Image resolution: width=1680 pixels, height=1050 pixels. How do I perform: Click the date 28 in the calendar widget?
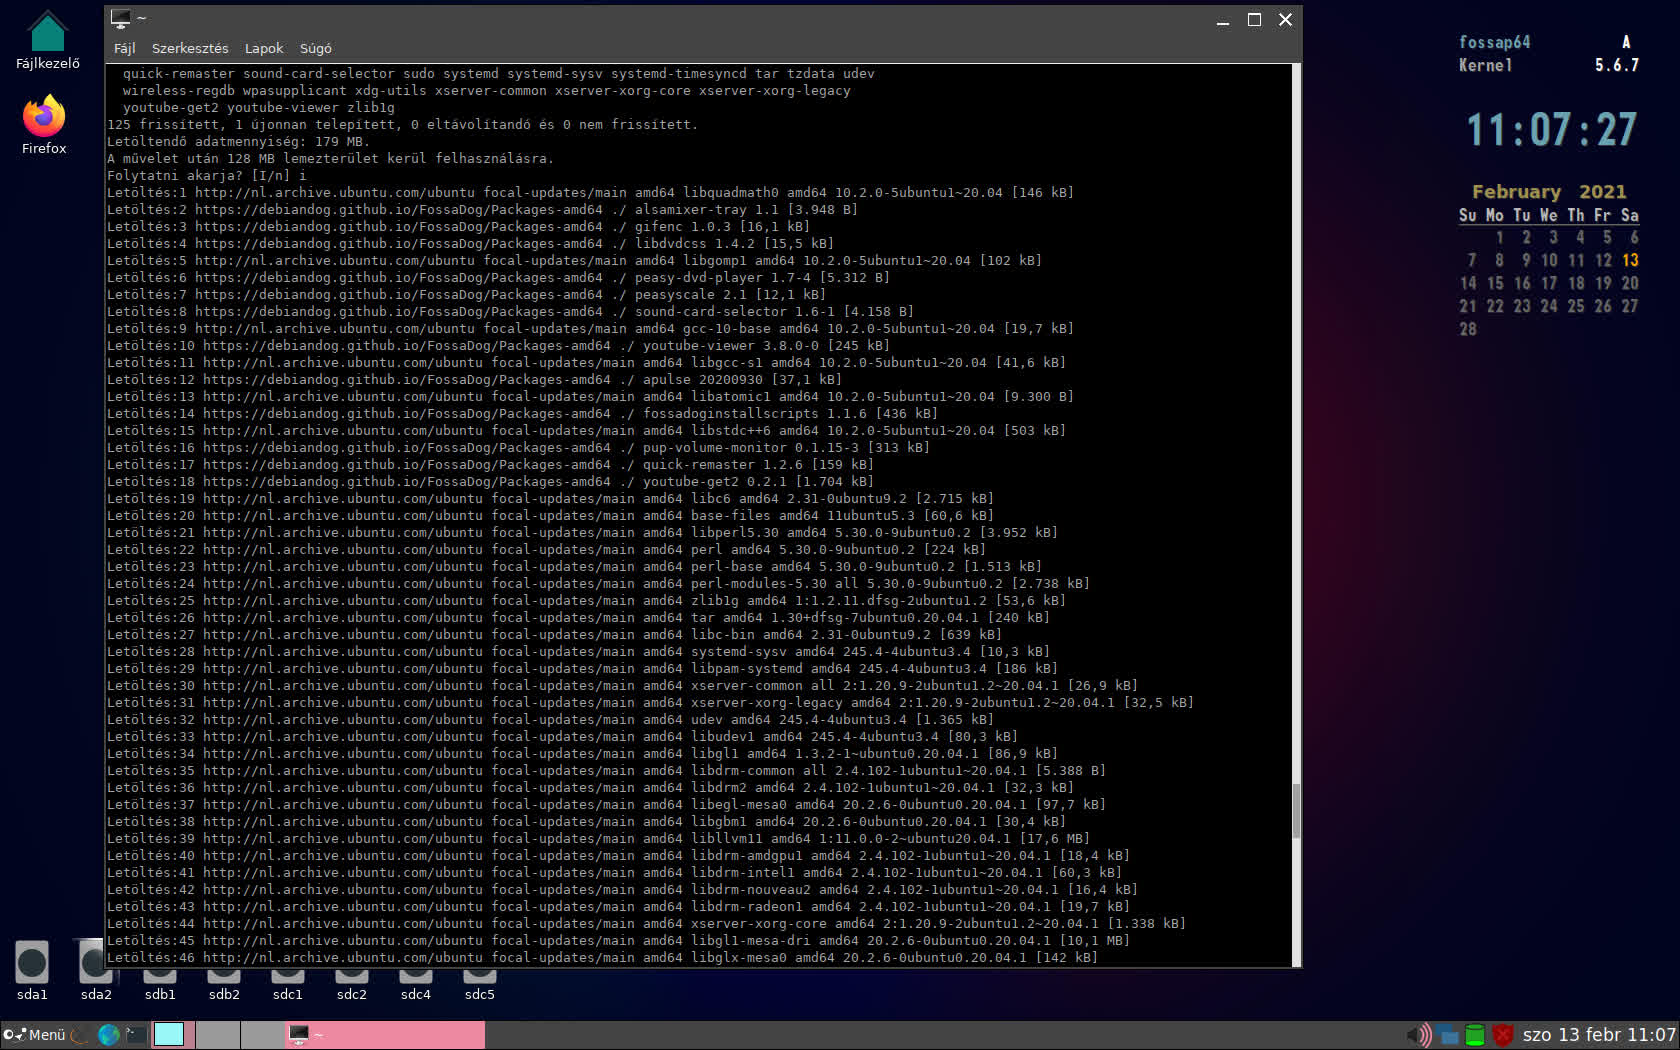1468,329
